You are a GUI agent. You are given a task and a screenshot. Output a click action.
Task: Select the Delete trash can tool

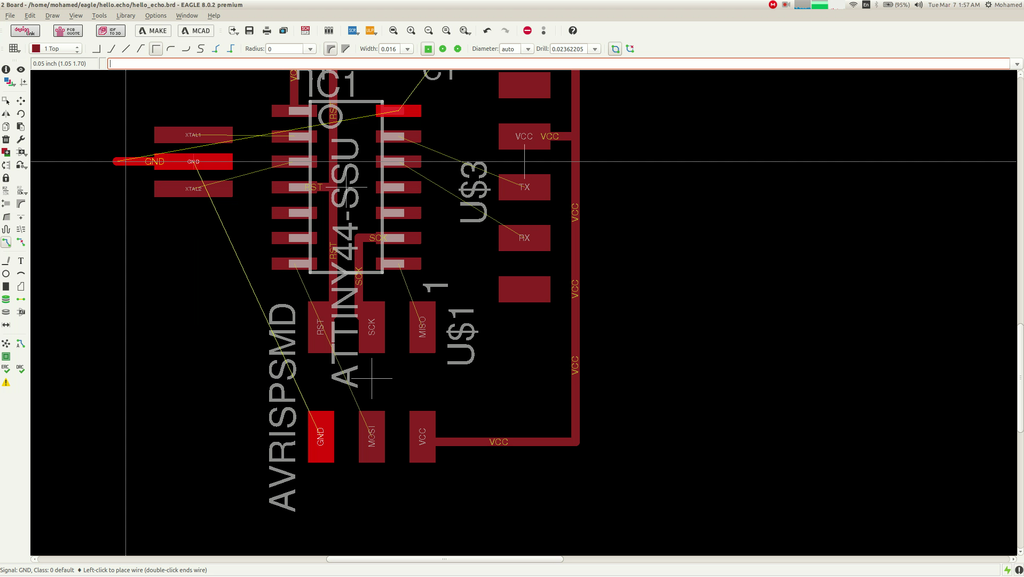[x=6, y=139]
